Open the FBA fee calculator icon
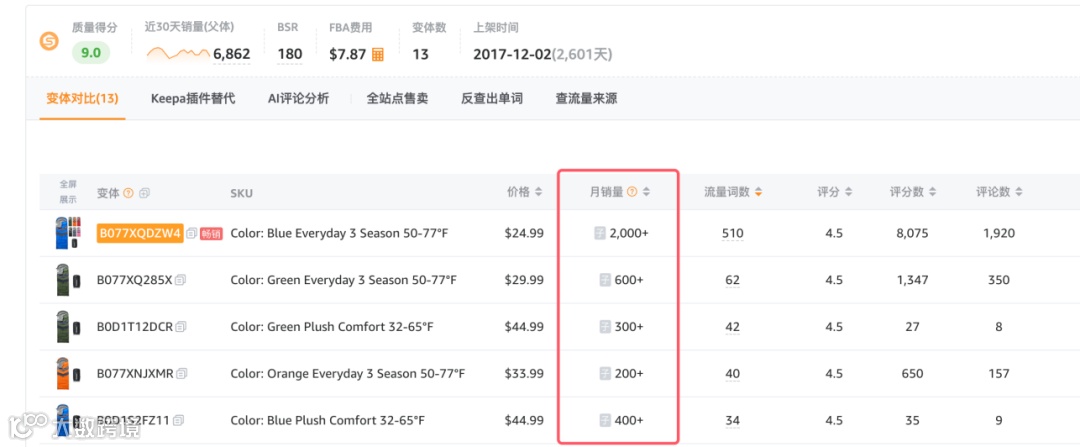This screenshot has width=1080, height=447. click(377, 54)
